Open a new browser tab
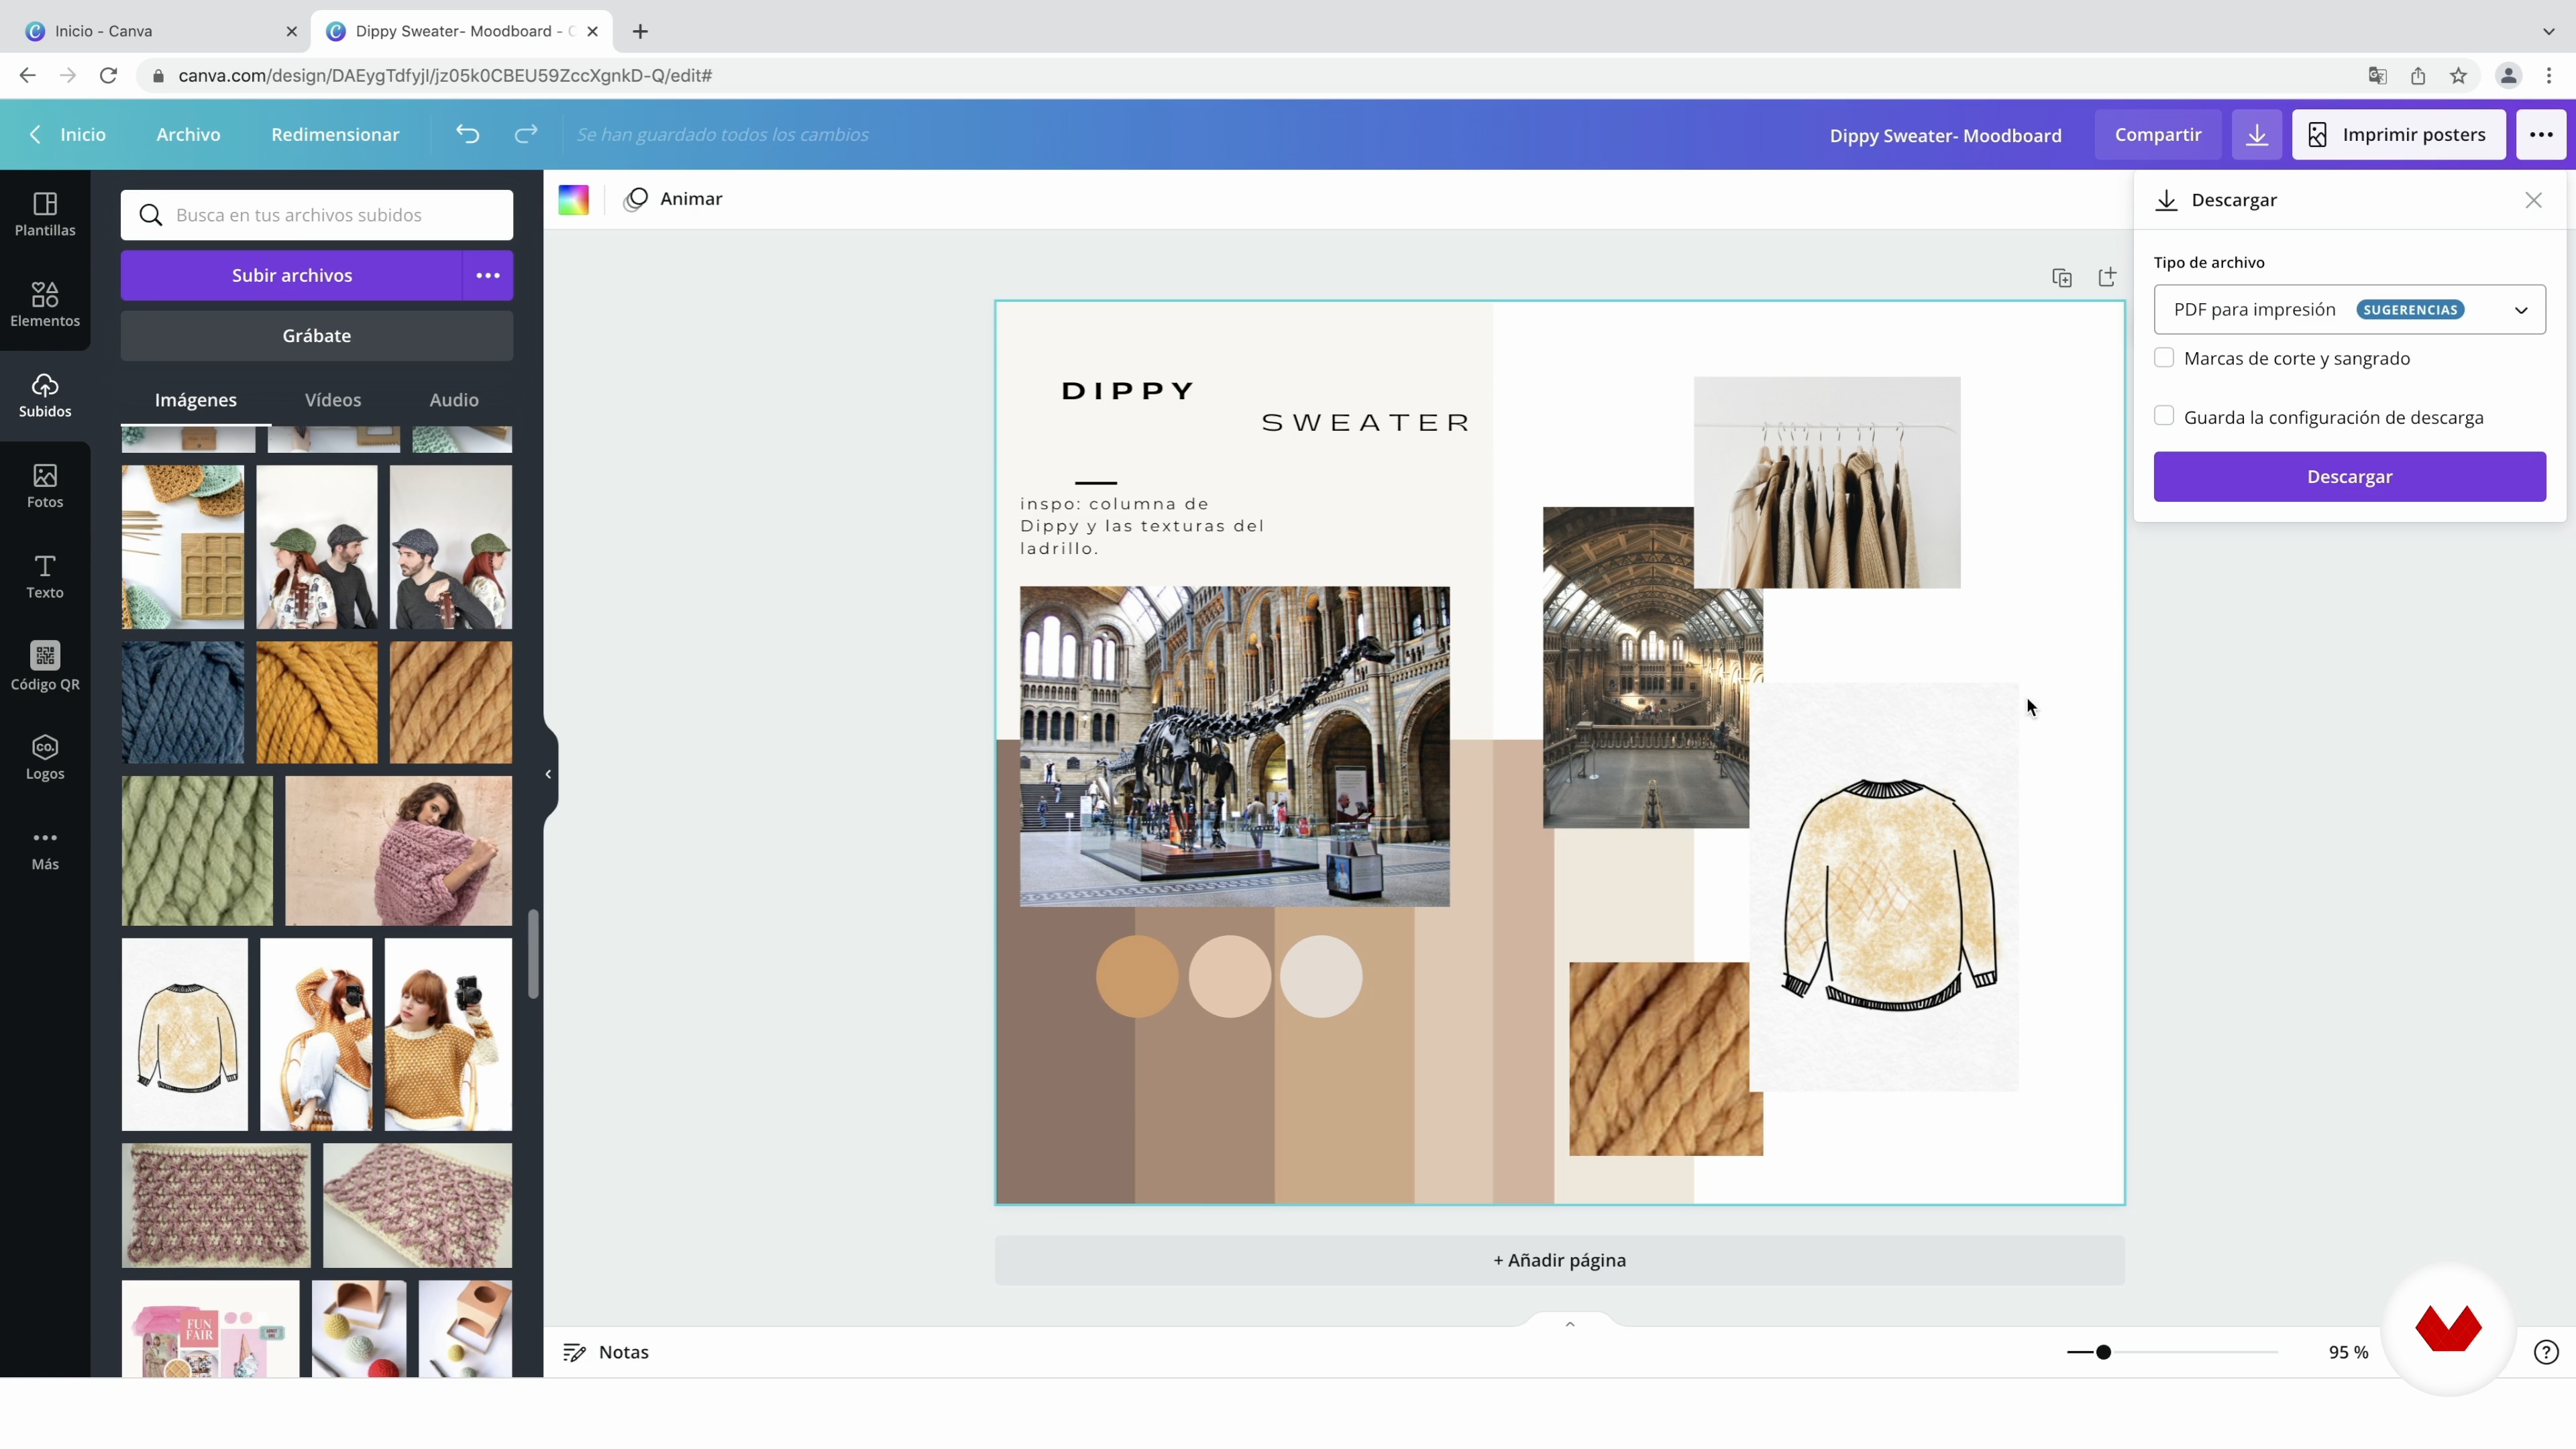The height and width of the screenshot is (1449, 2576). [641, 31]
